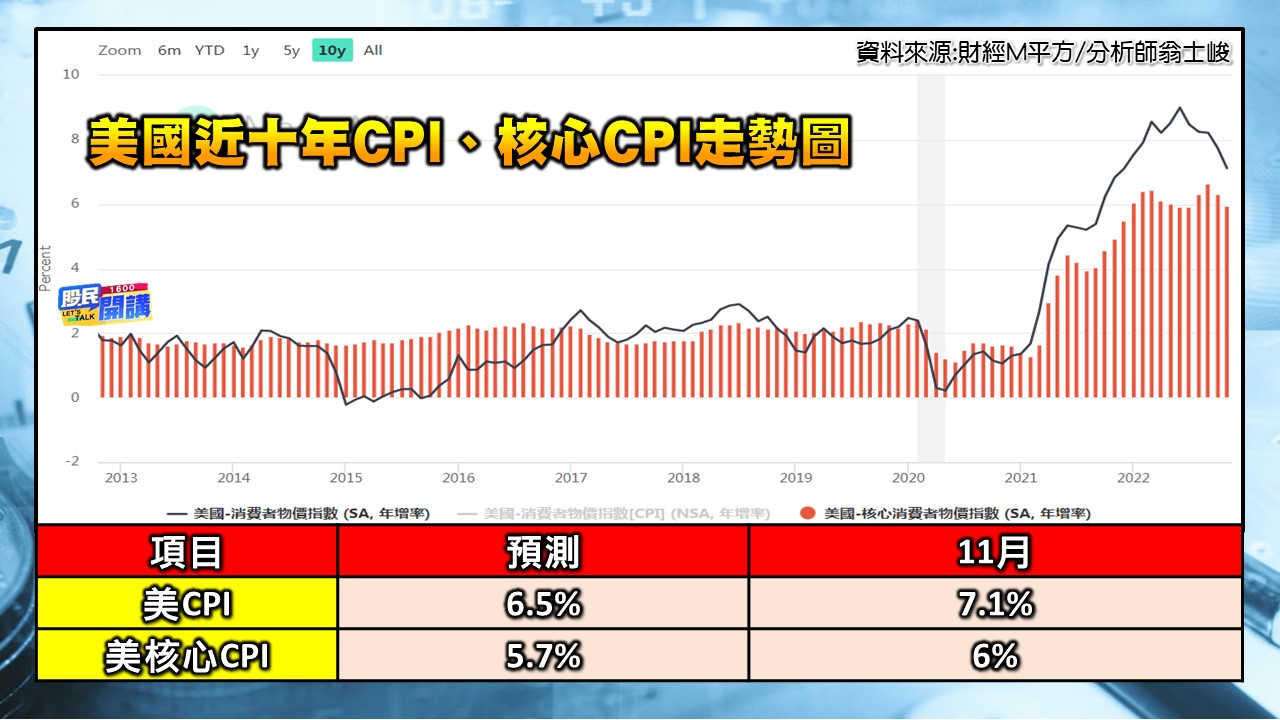Click the Zoom label text
Screen dimensions: 1280x720
coord(120,50)
